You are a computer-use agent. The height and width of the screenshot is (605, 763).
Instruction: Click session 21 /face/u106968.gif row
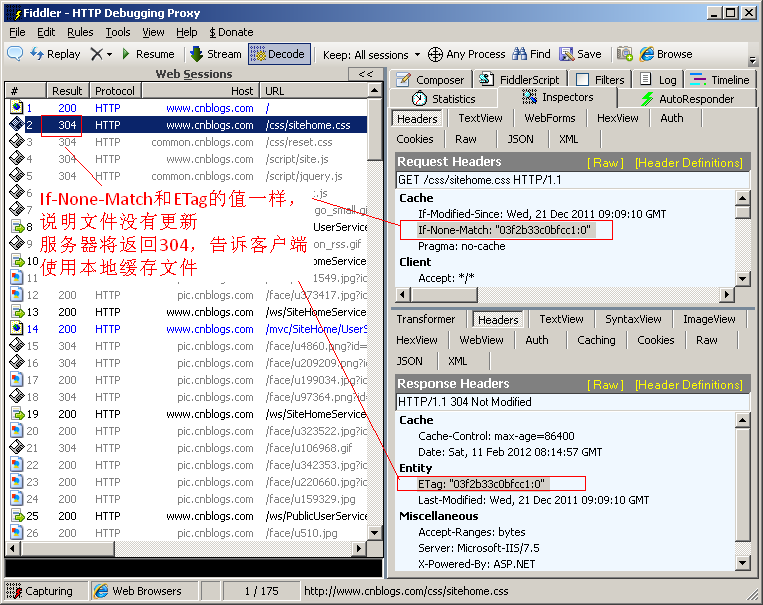(x=188, y=447)
